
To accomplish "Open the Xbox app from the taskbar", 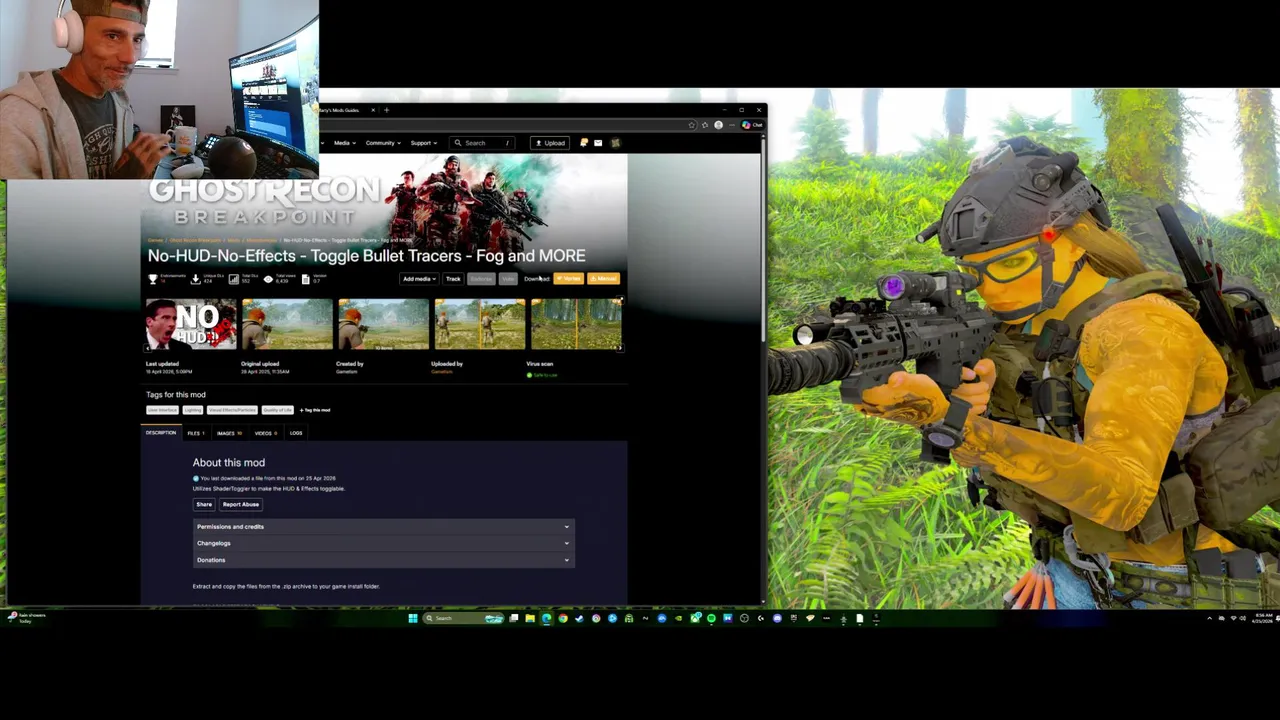I will click(x=695, y=618).
